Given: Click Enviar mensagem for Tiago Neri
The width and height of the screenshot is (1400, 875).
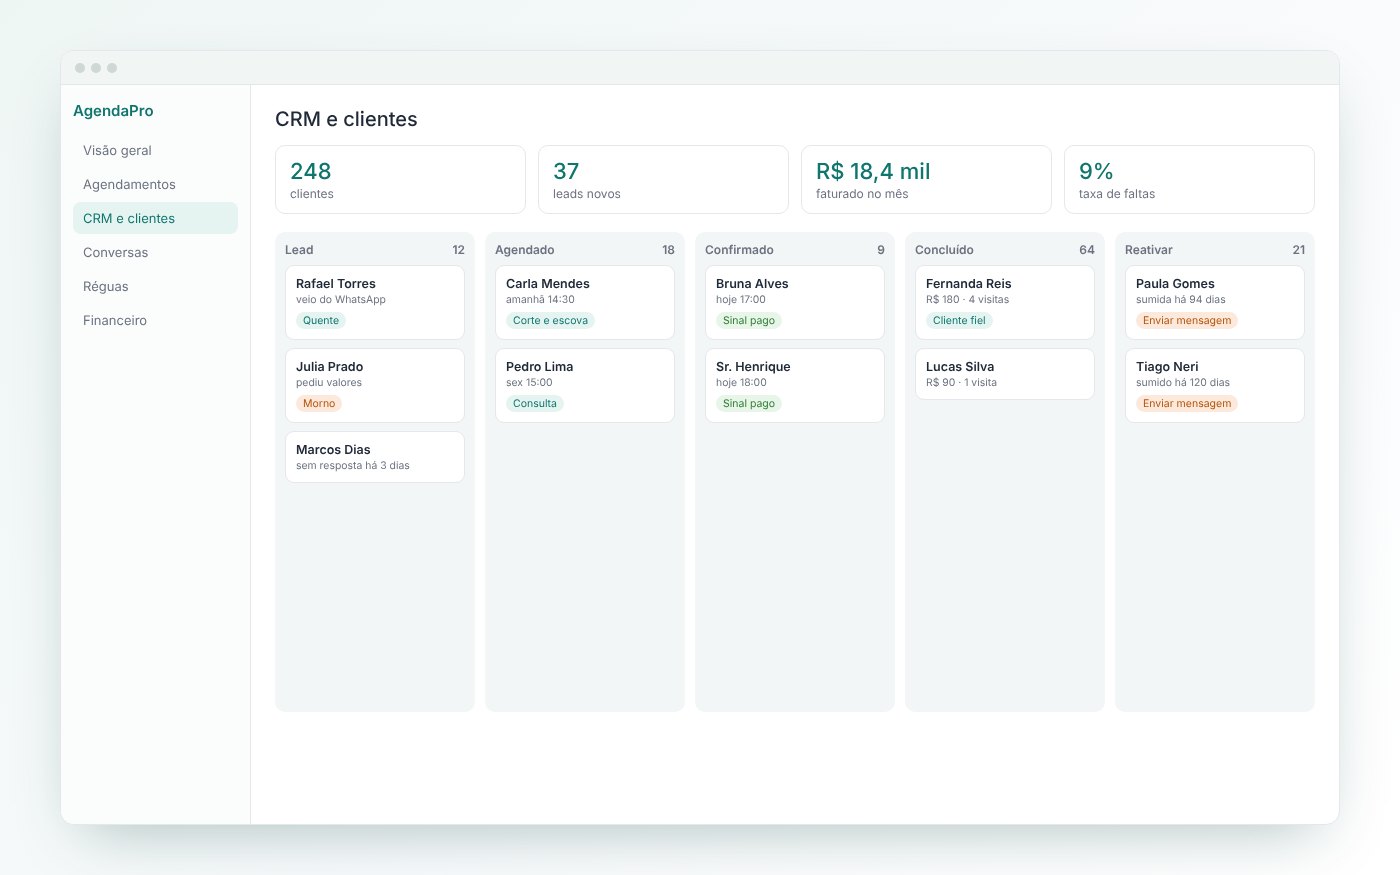Looking at the screenshot, I should (1187, 404).
